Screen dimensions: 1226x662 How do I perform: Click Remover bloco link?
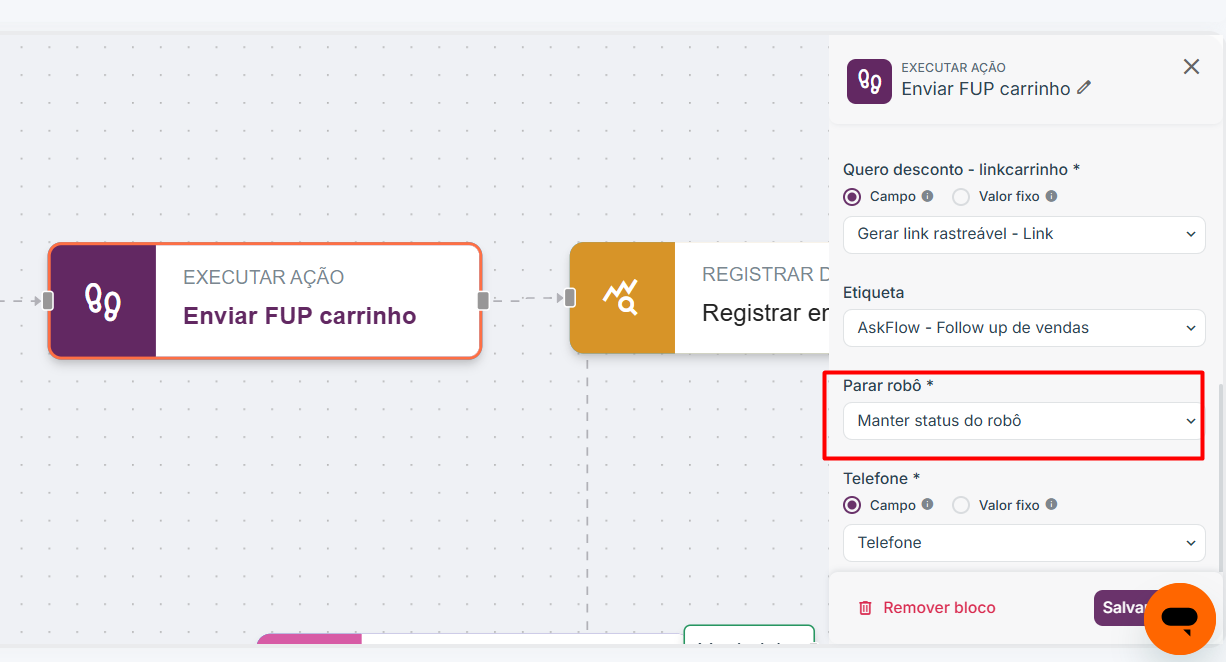[x=939, y=608]
